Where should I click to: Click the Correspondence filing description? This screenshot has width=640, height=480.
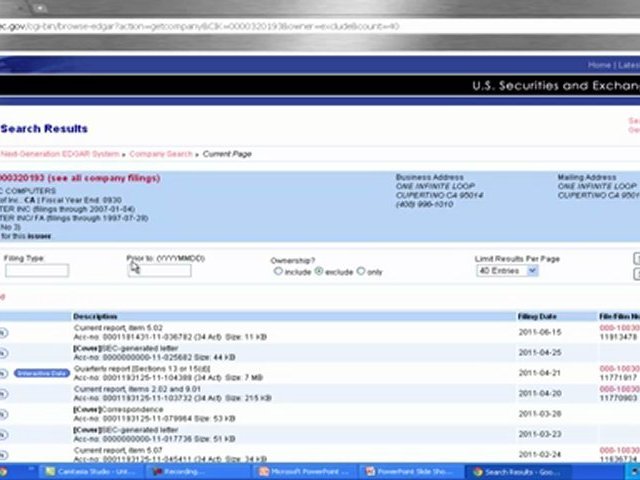coord(118,409)
